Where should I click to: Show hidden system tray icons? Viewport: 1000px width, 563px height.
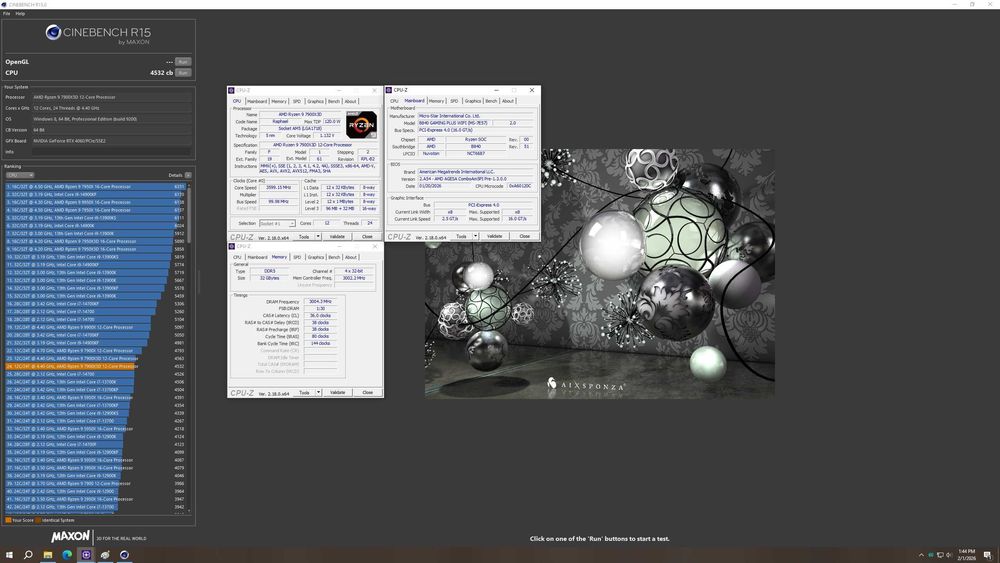coord(921,555)
